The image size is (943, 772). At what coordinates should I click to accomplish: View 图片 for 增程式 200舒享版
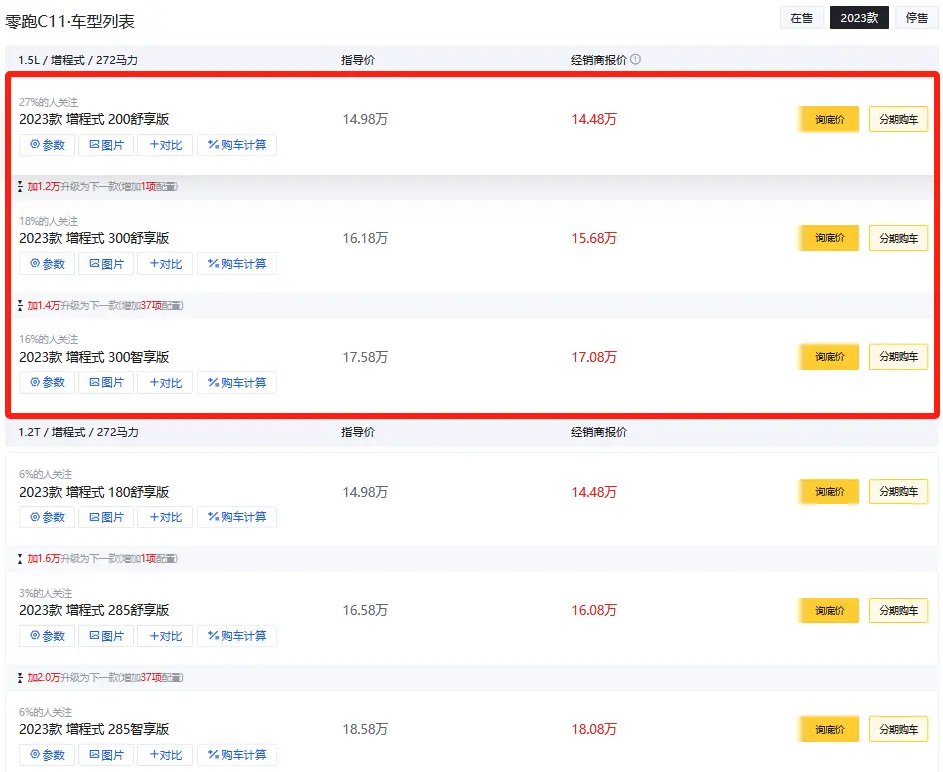tap(106, 145)
